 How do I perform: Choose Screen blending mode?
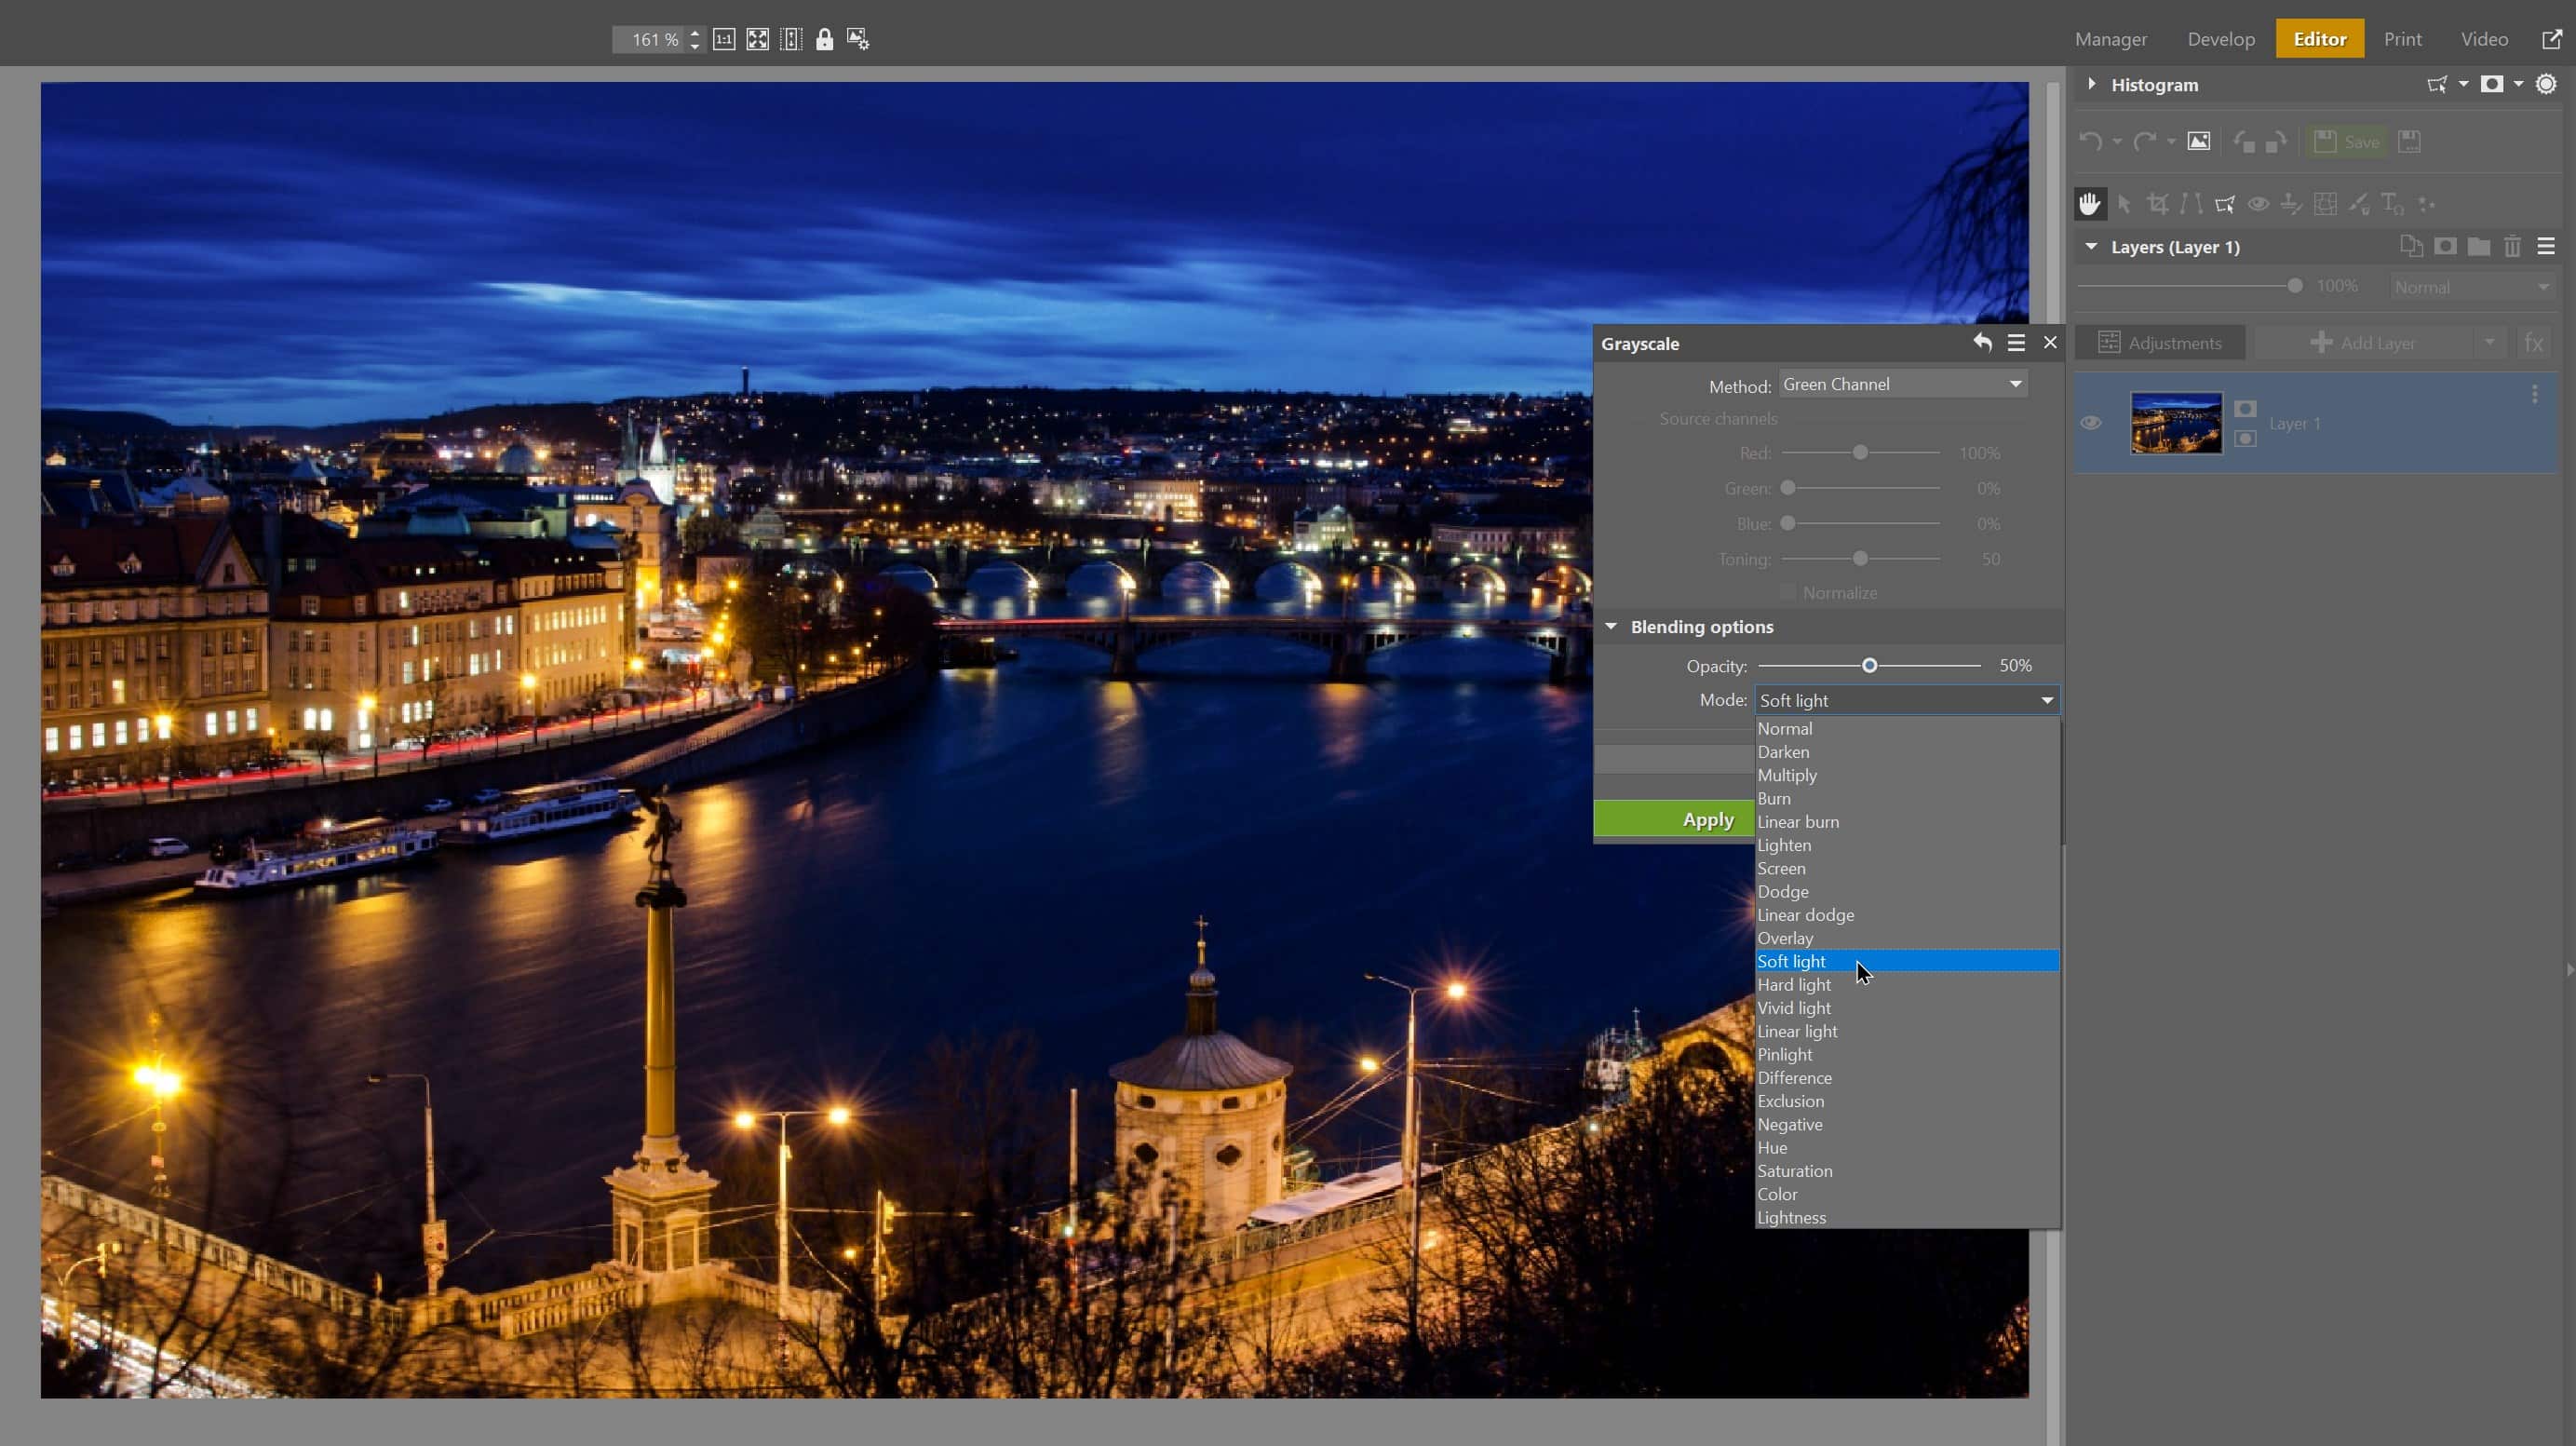click(1906, 868)
